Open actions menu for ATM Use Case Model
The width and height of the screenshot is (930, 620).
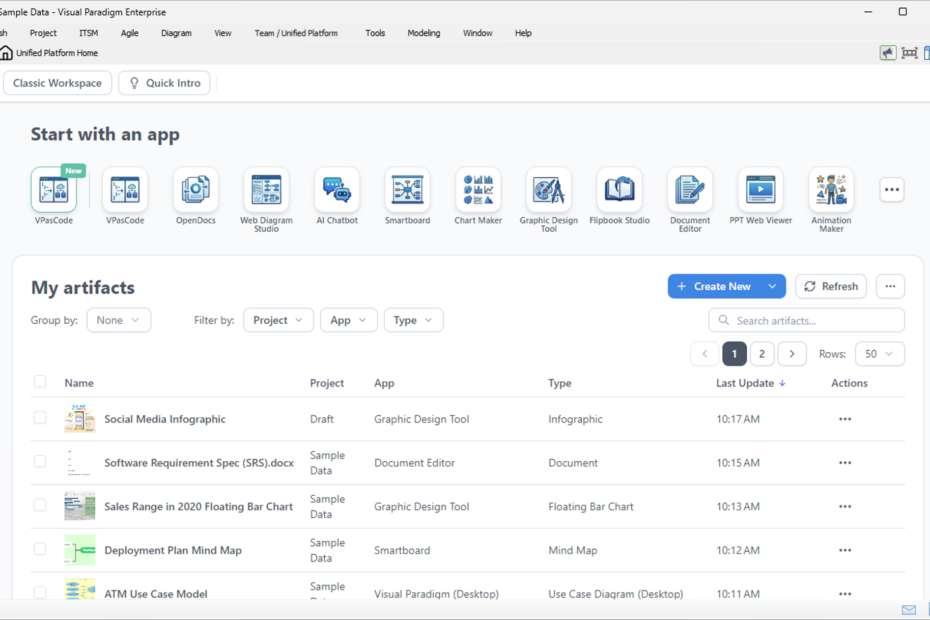(845, 594)
